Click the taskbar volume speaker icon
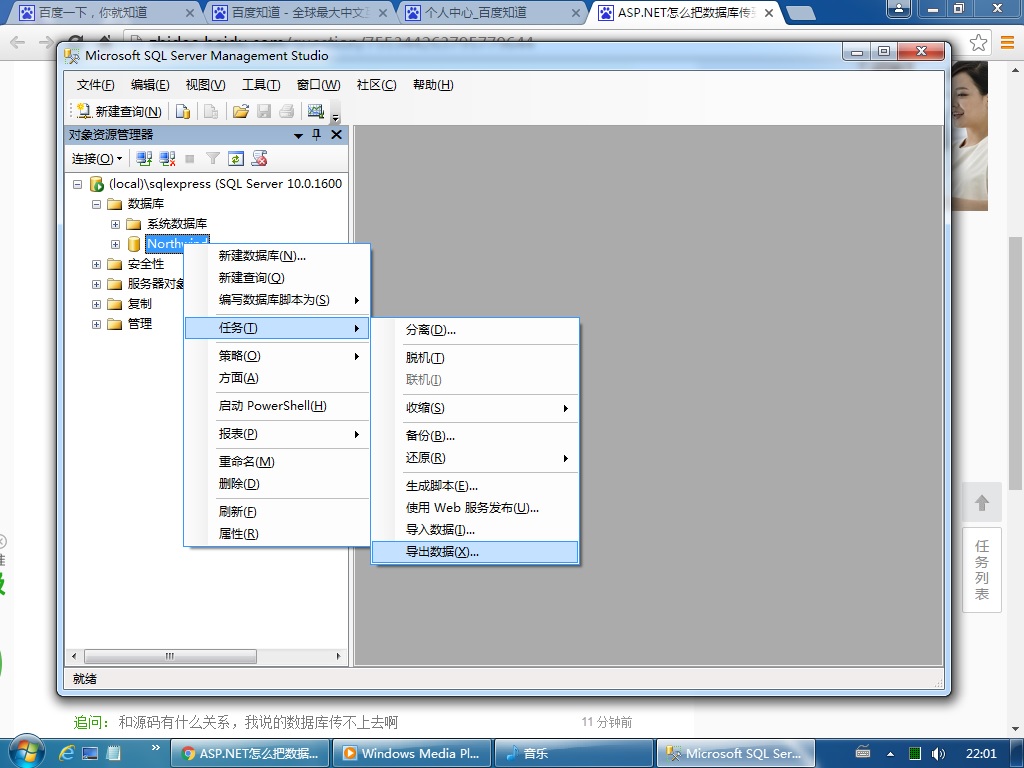This screenshot has height=768, width=1024. click(938, 754)
